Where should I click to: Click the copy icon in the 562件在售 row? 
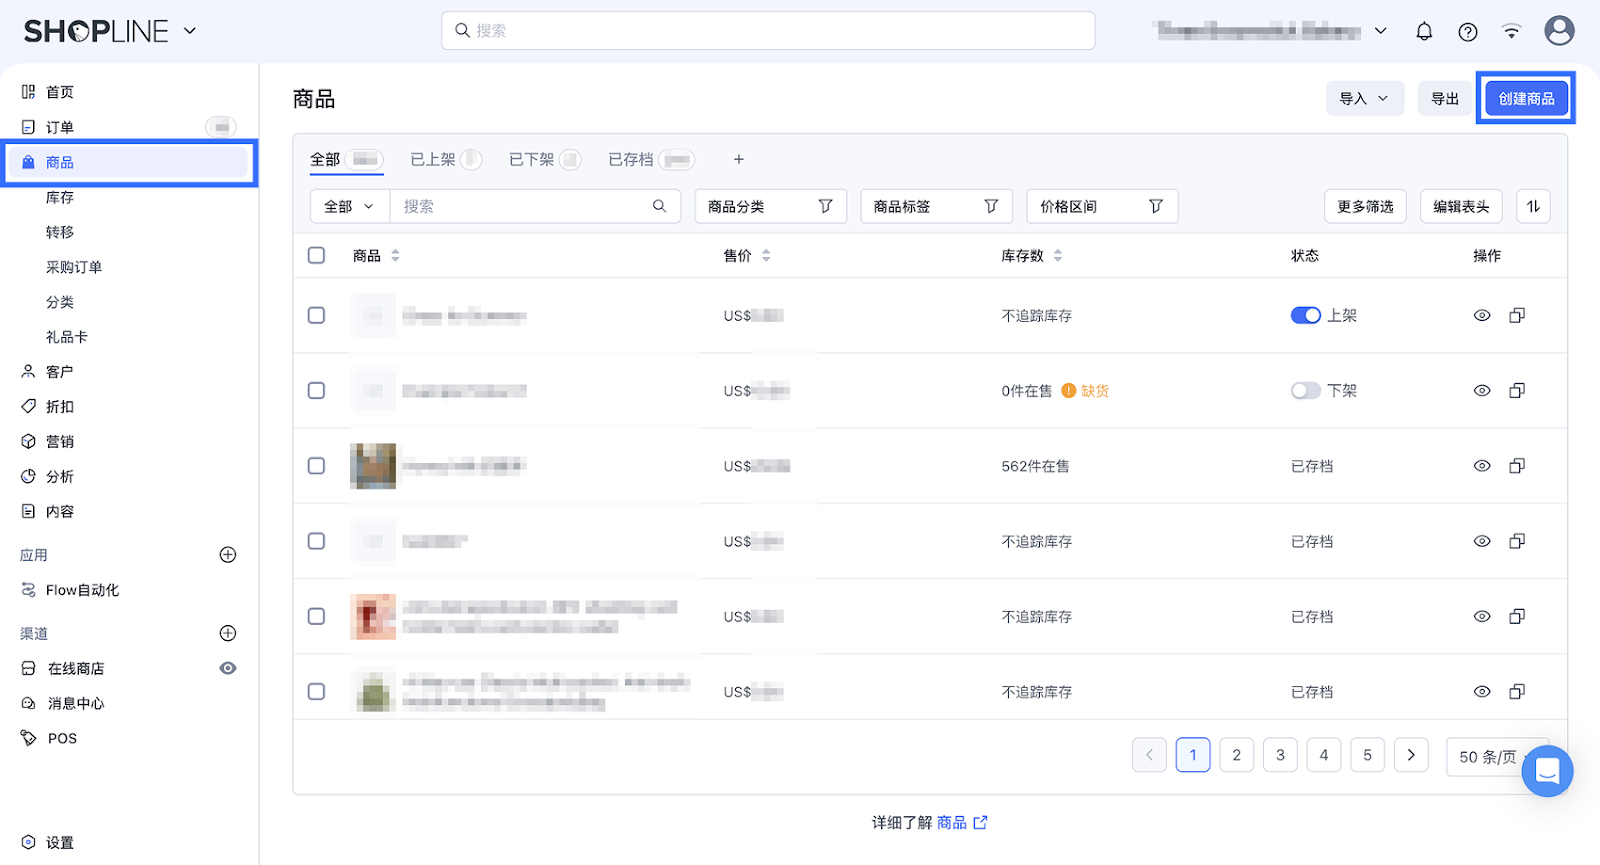coord(1517,466)
